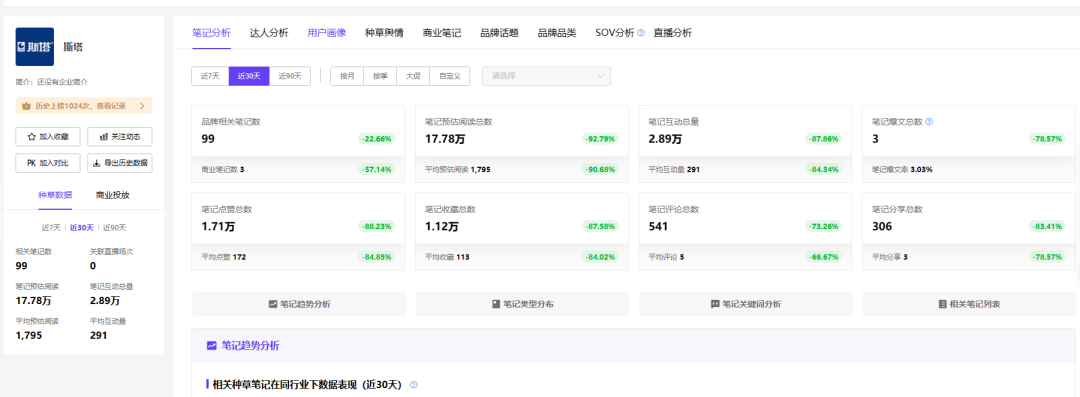The image size is (1080, 397).
Task: Select 近30天 in the sidebar range
Action: 82,227
